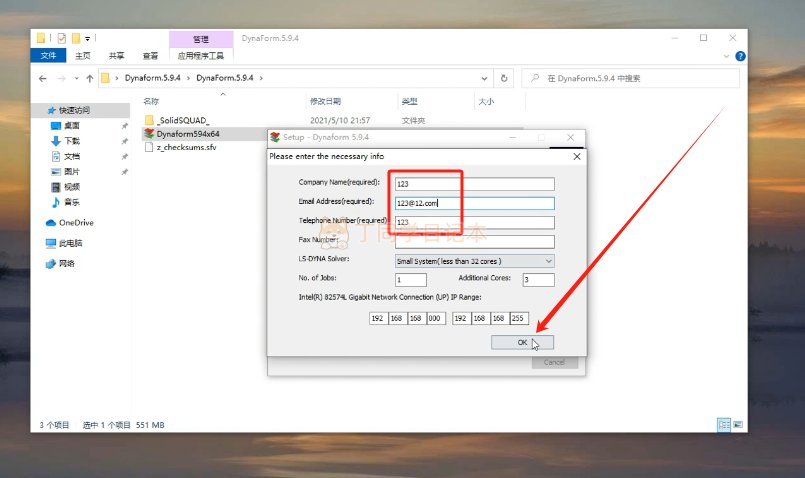
Task: Select the Dynaform594x64 installer file
Action: coord(188,133)
